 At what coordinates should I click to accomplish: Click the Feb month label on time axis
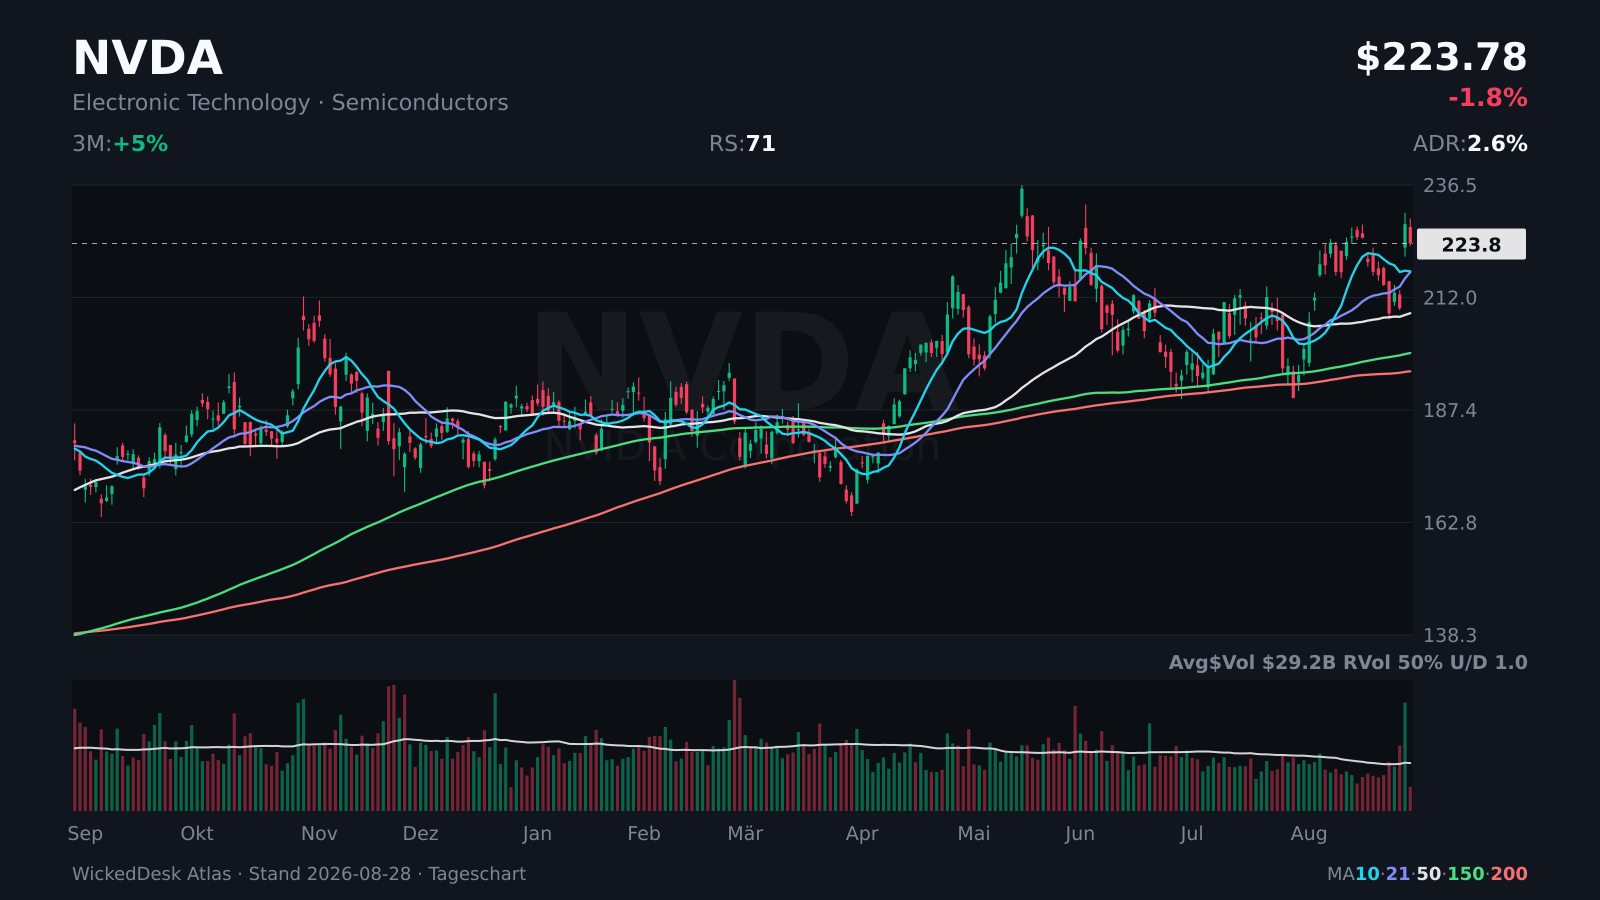(644, 834)
